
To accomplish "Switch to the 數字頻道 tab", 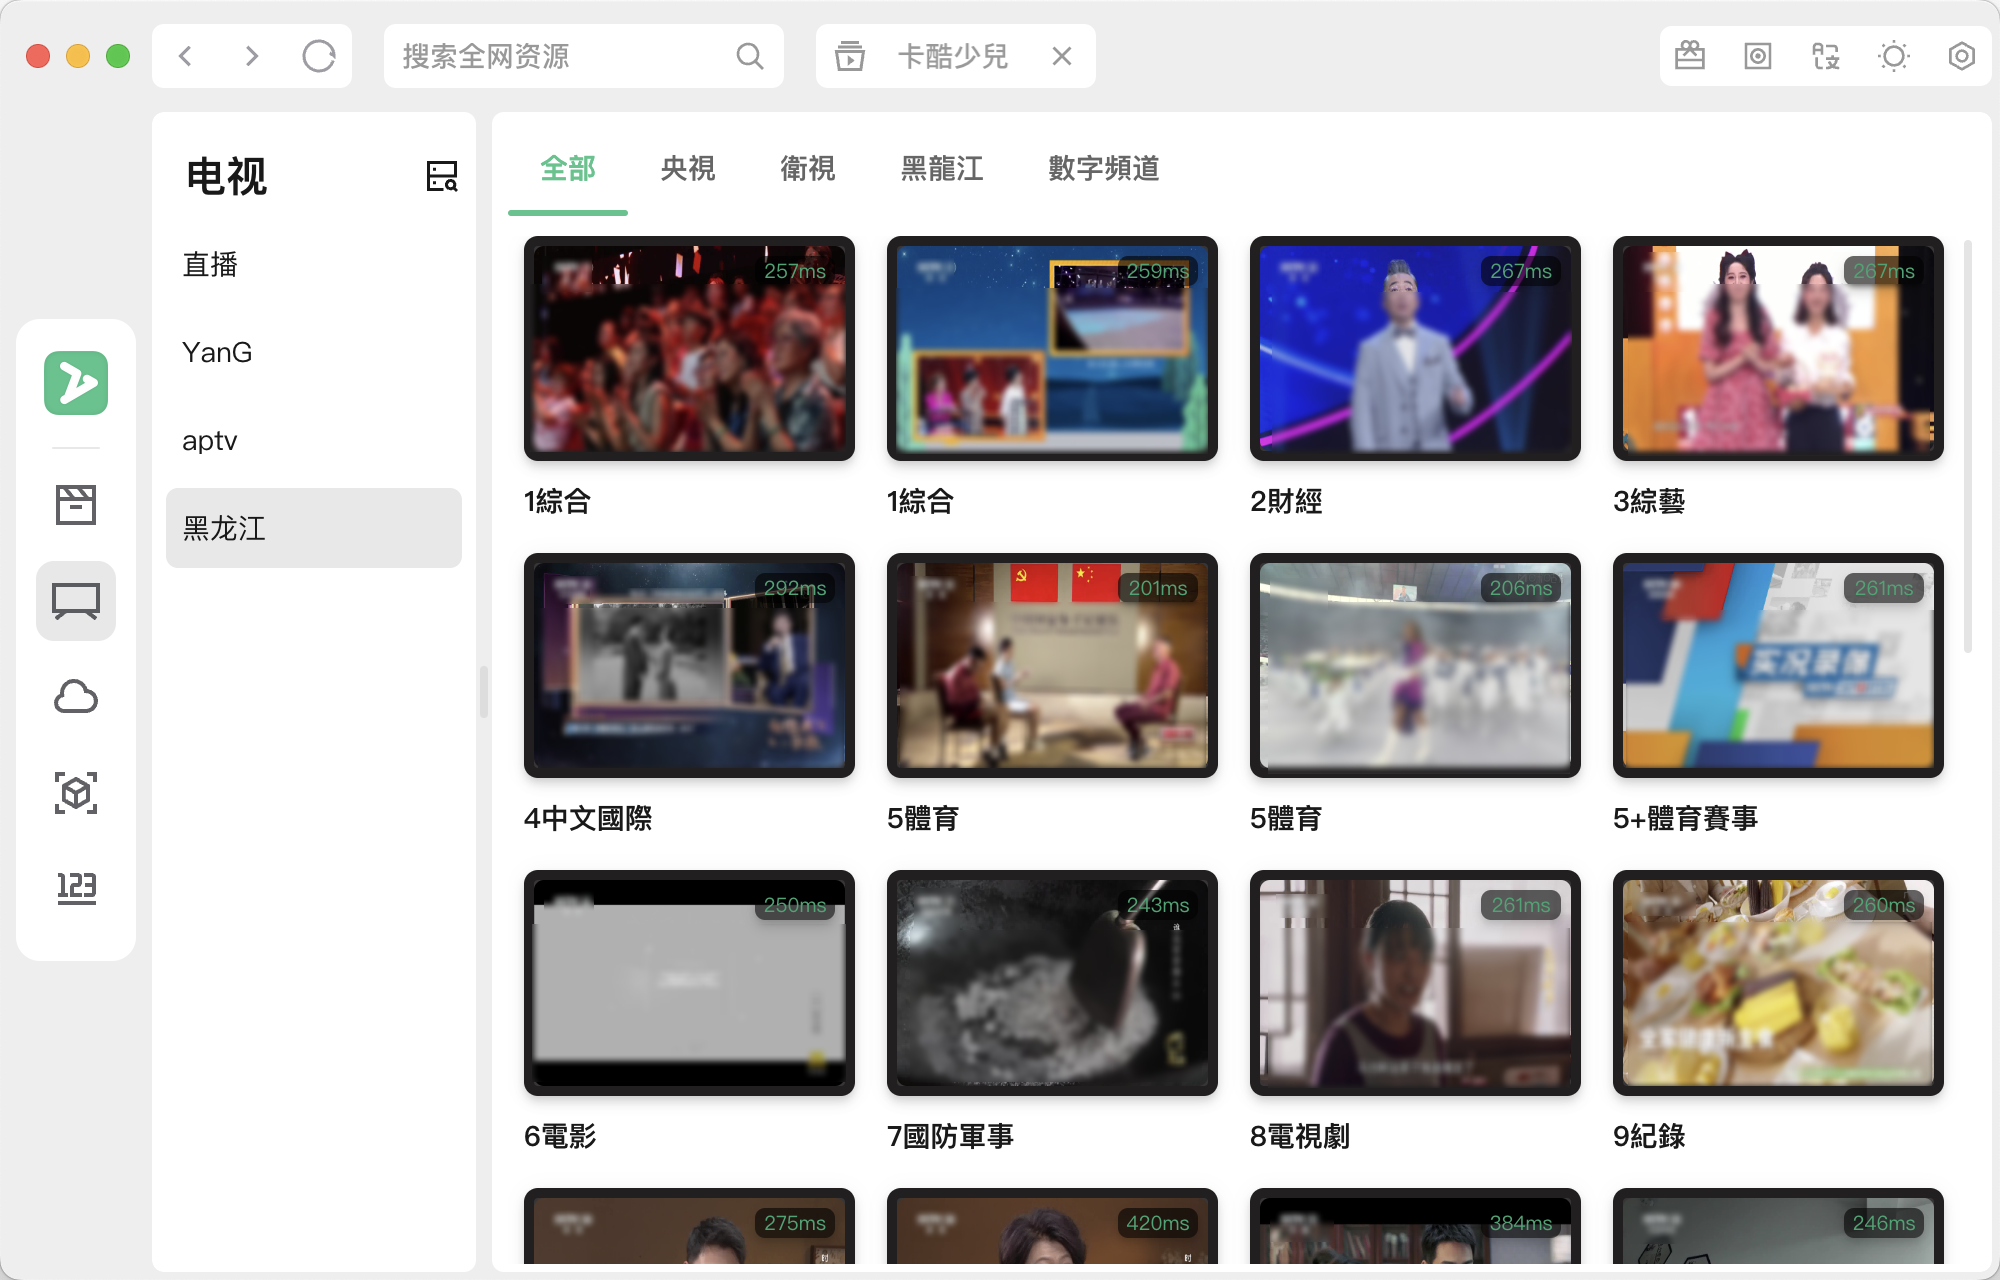I will pyautogui.click(x=1103, y=168).
